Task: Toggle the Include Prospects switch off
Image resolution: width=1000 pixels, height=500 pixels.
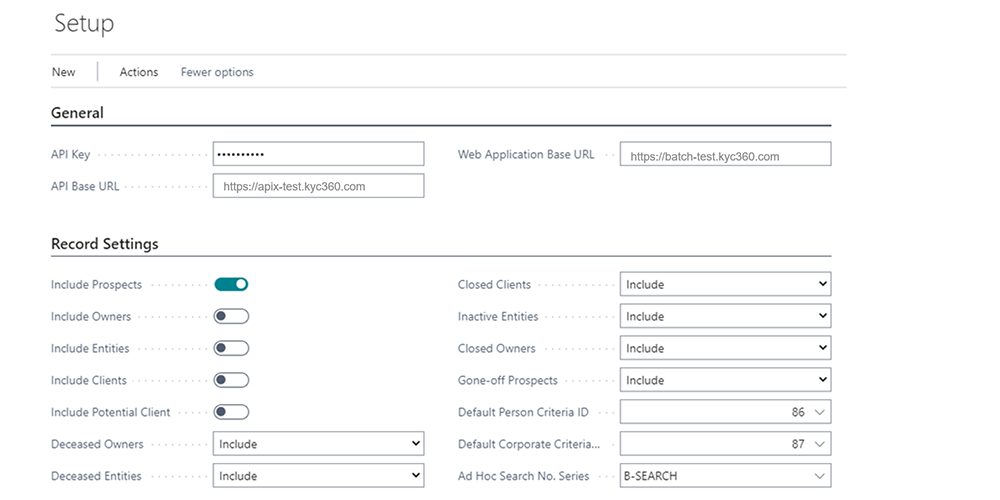Action: coord(231,284)
